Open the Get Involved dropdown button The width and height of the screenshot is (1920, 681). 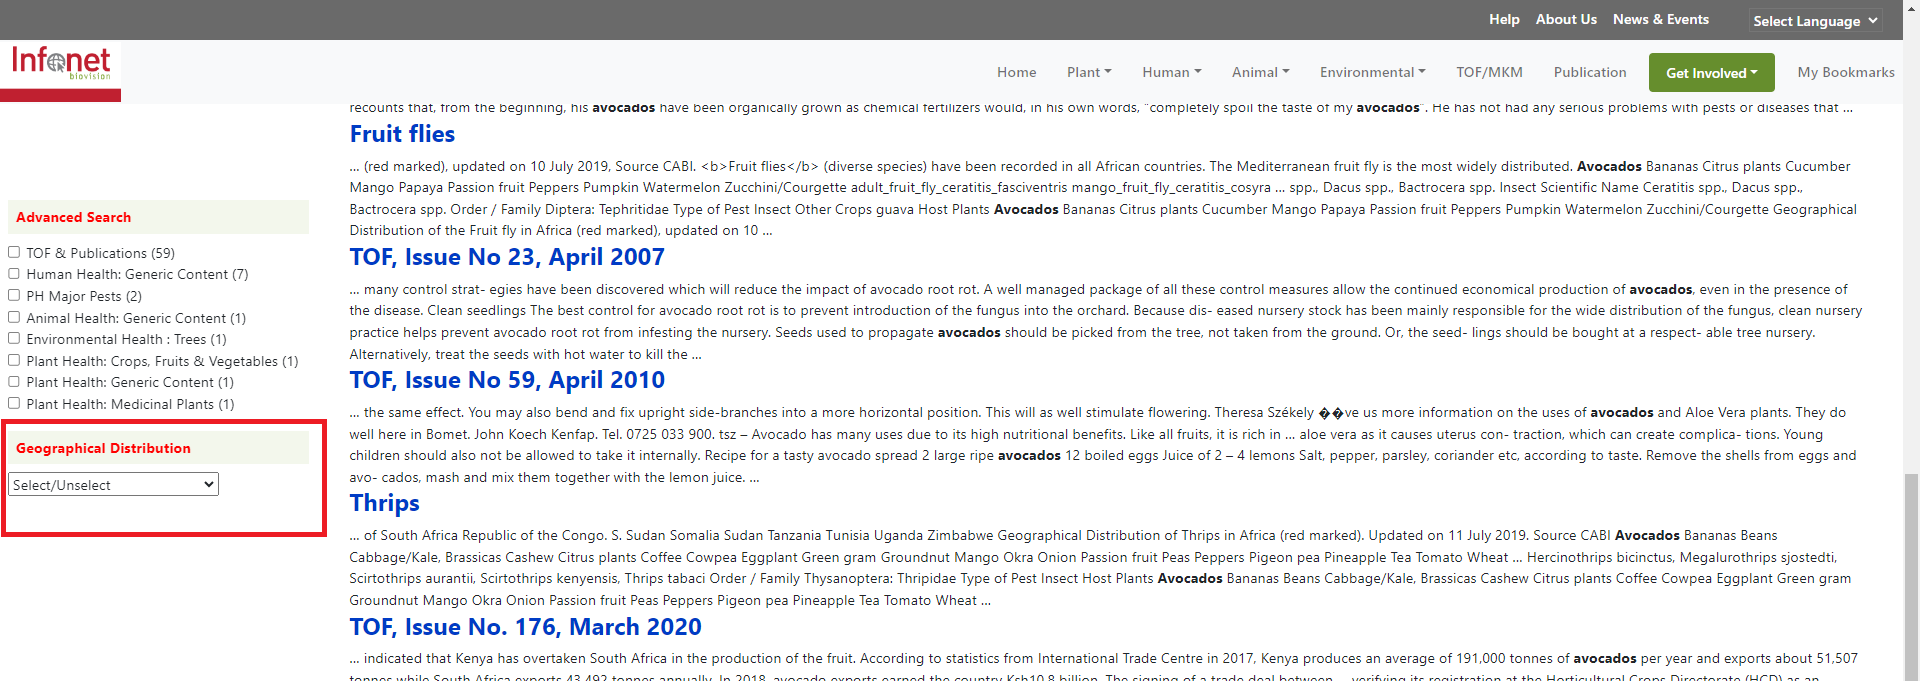coord(1711,73)
